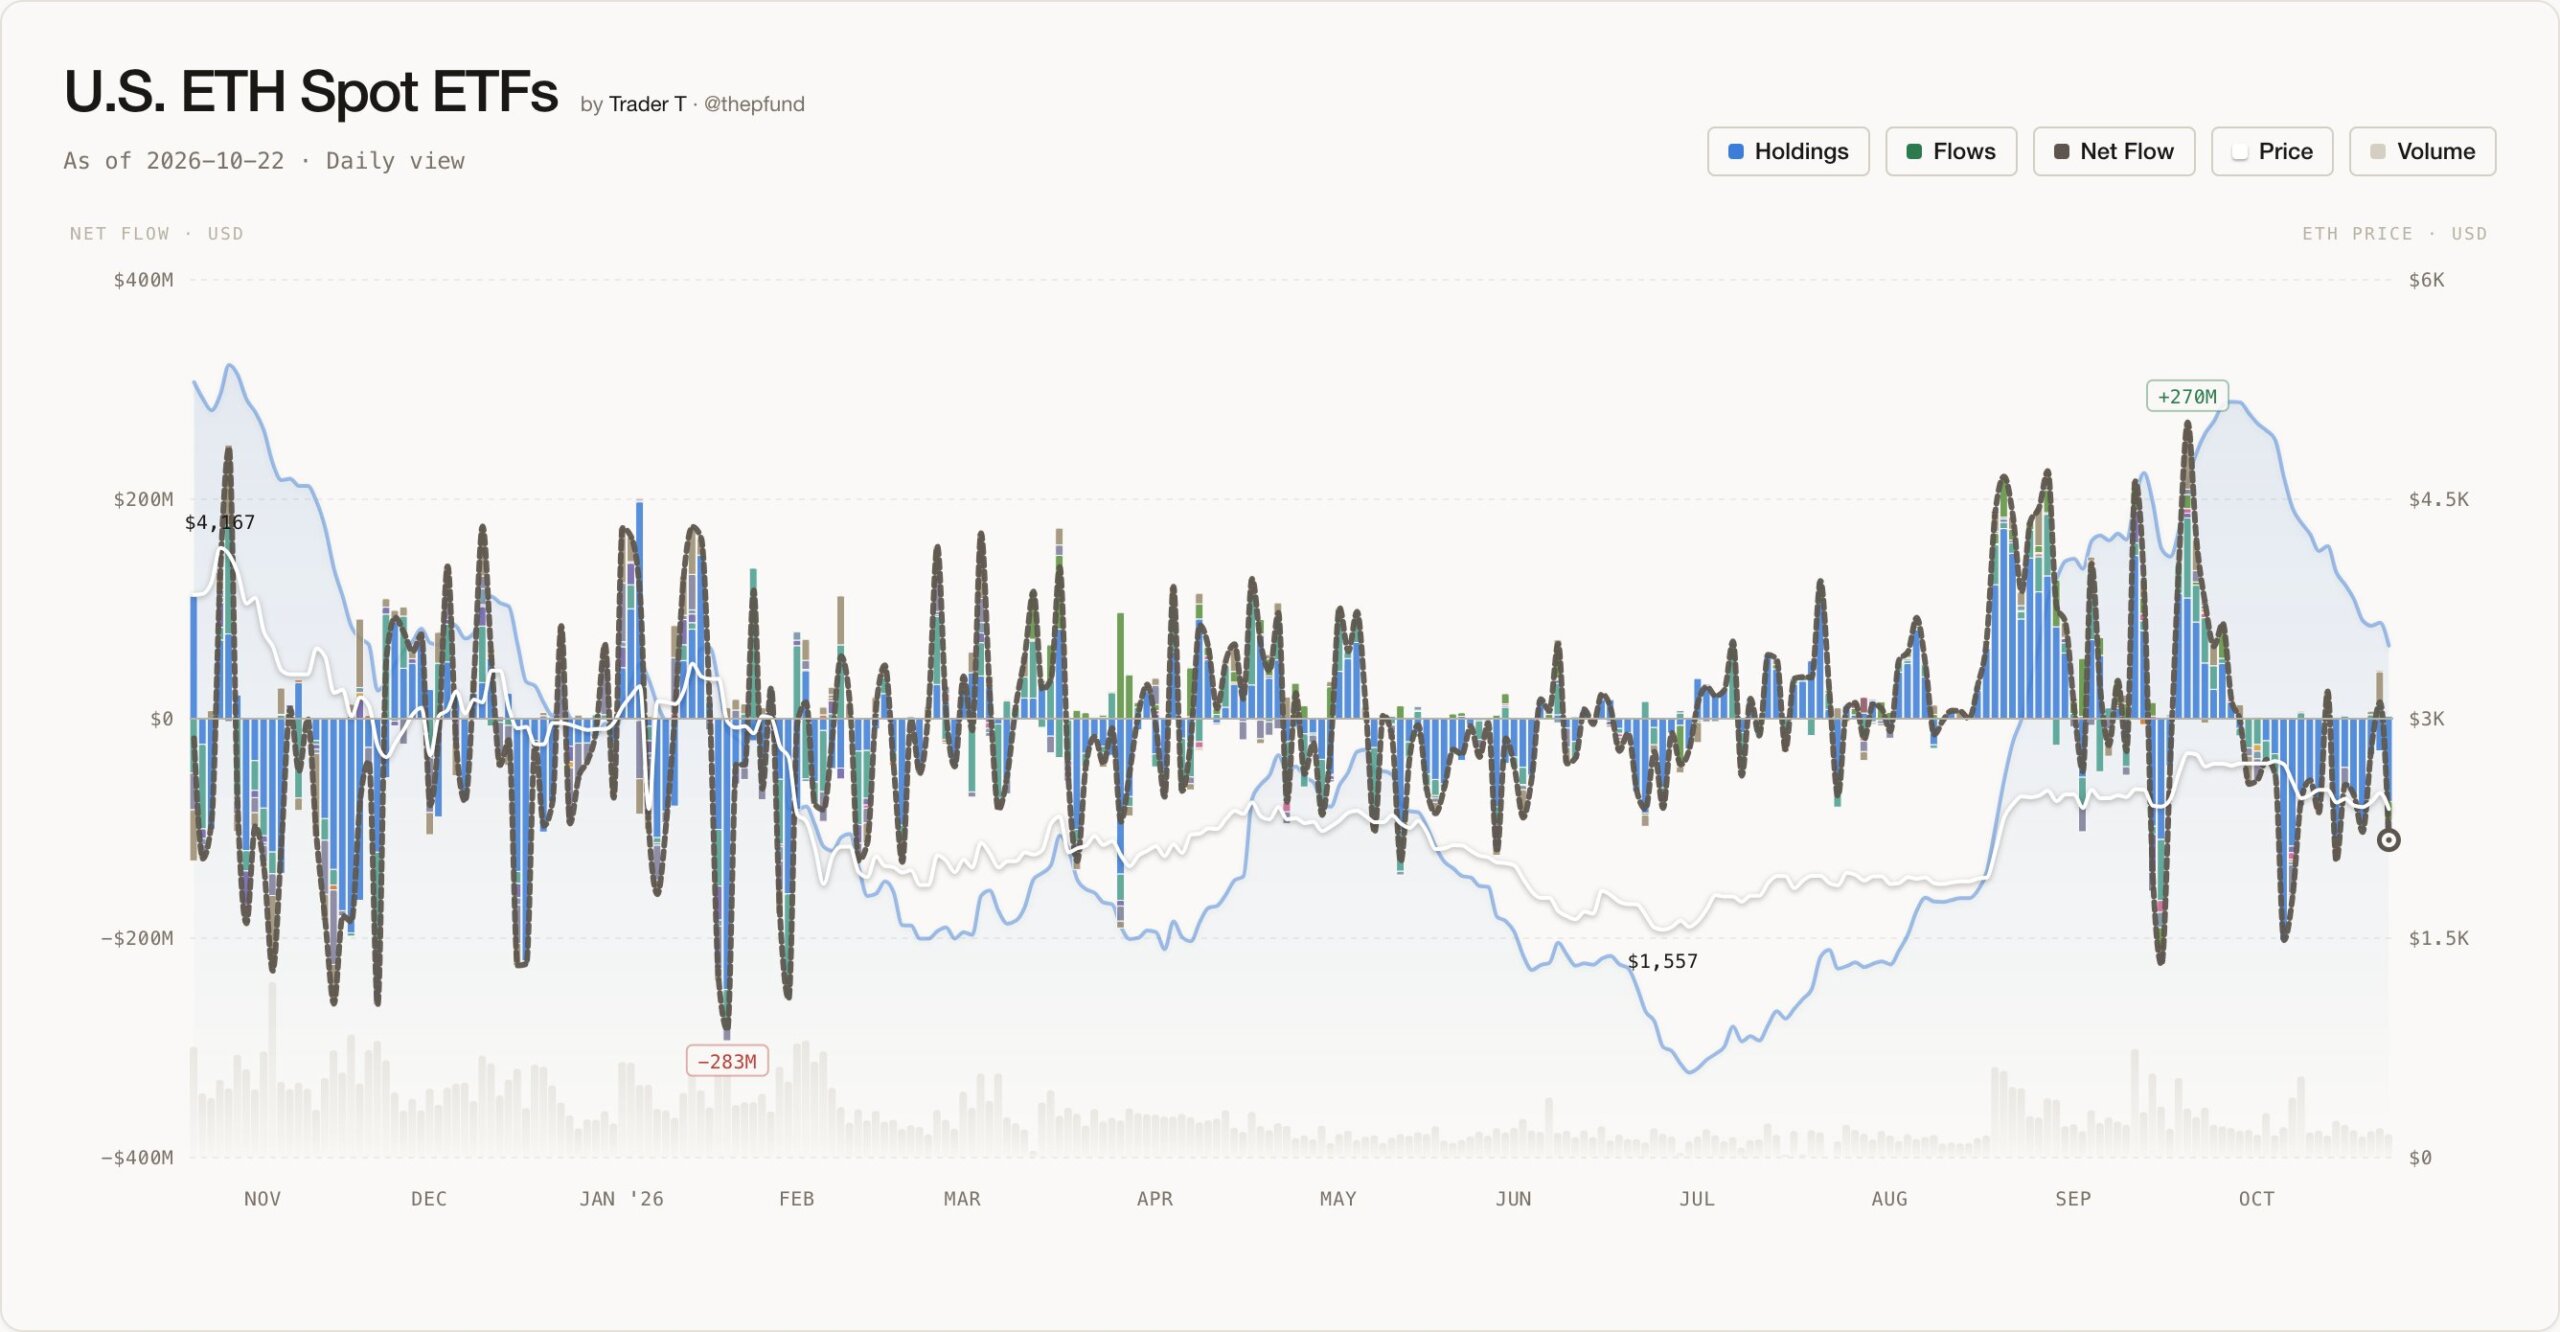Screen dimensions: 2560x1332
Task: Select the JUL month axis label
Action: [x=1696, y=1198]
